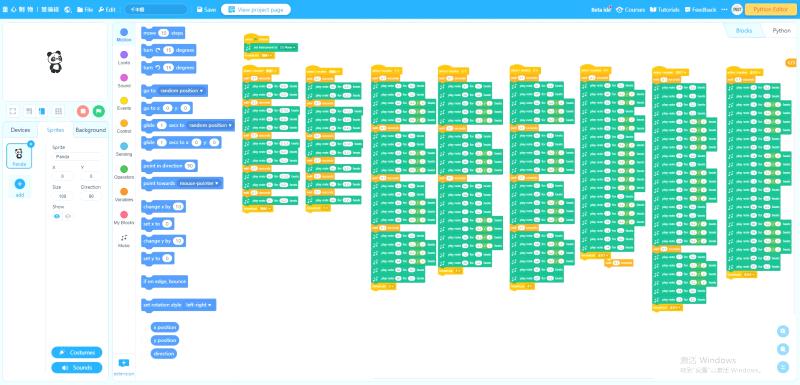Select the Motion blue color category circle
Image resolution: width=800 pixels, height=385 pixels.
pyautogui.click(x=124, y=32)
